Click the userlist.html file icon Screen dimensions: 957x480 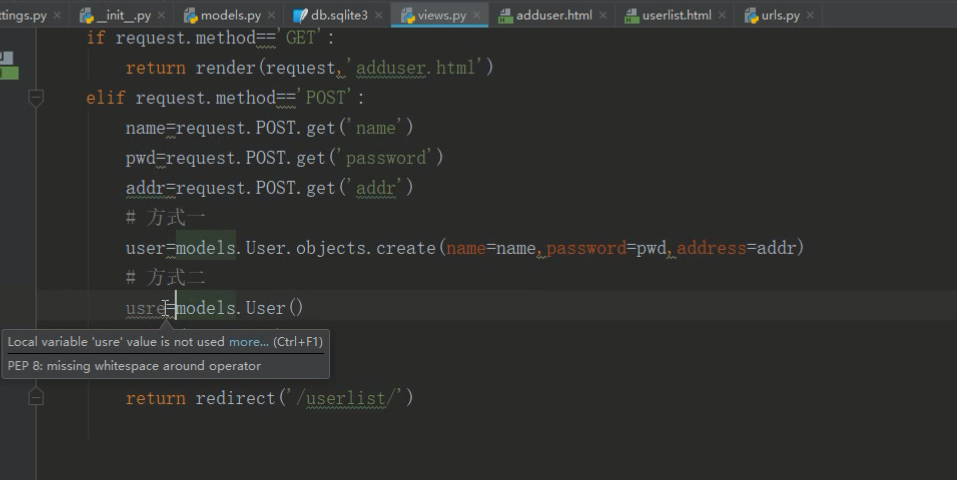(x=632, y=16)
